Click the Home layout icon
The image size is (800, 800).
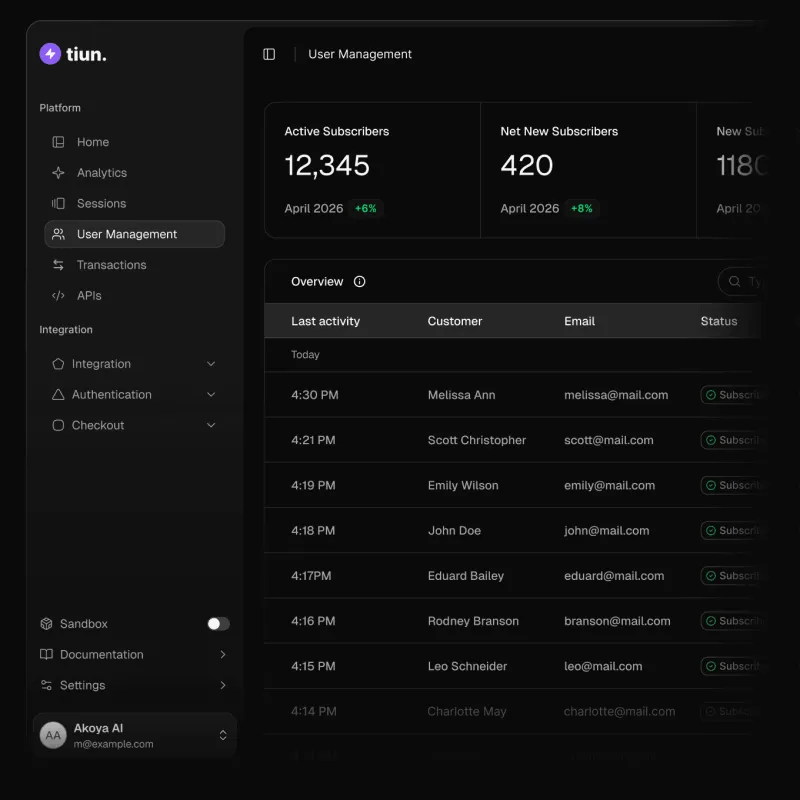pos(58,142)
